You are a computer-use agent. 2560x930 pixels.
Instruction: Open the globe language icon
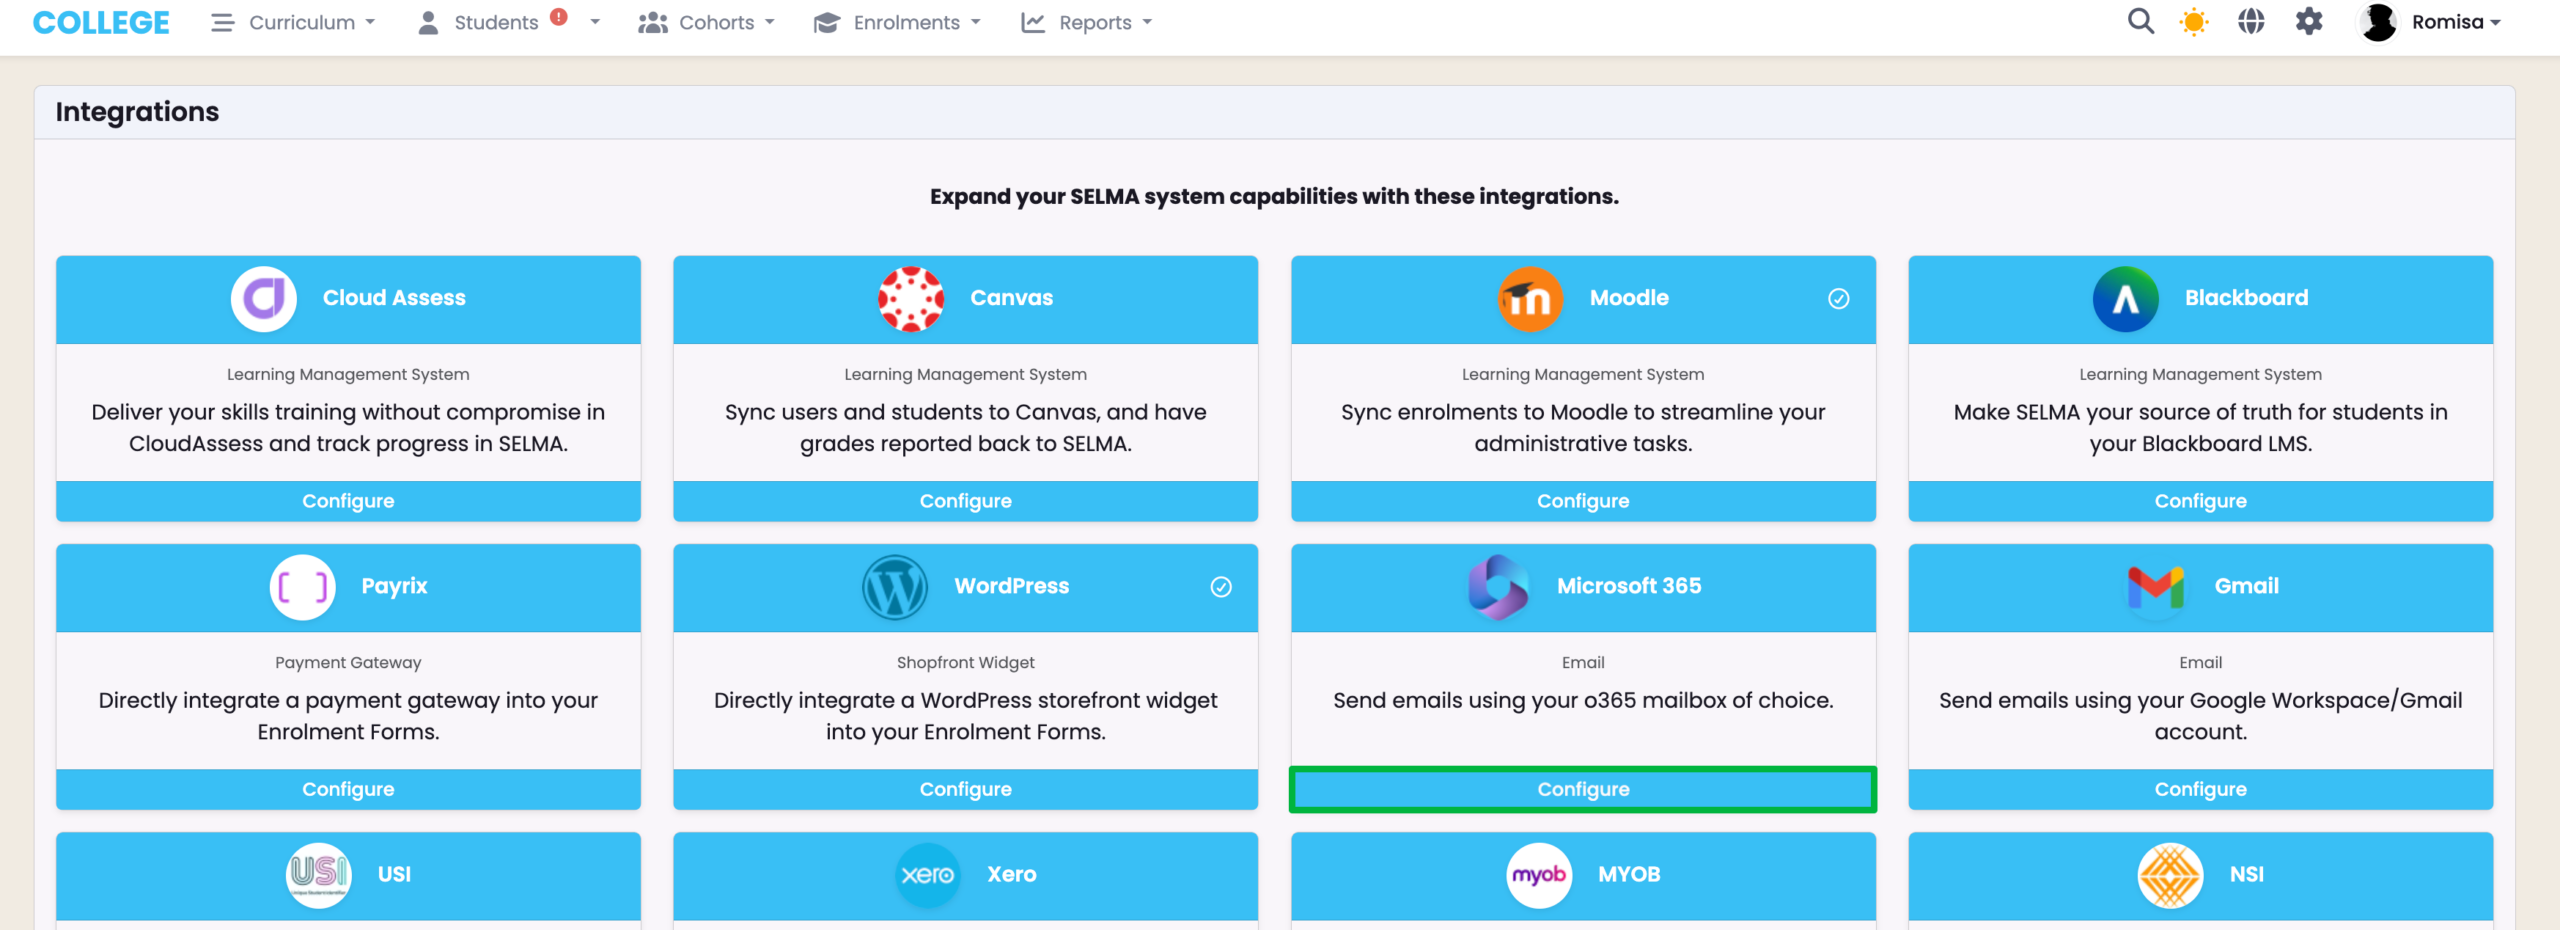[x=2251, y=22]
